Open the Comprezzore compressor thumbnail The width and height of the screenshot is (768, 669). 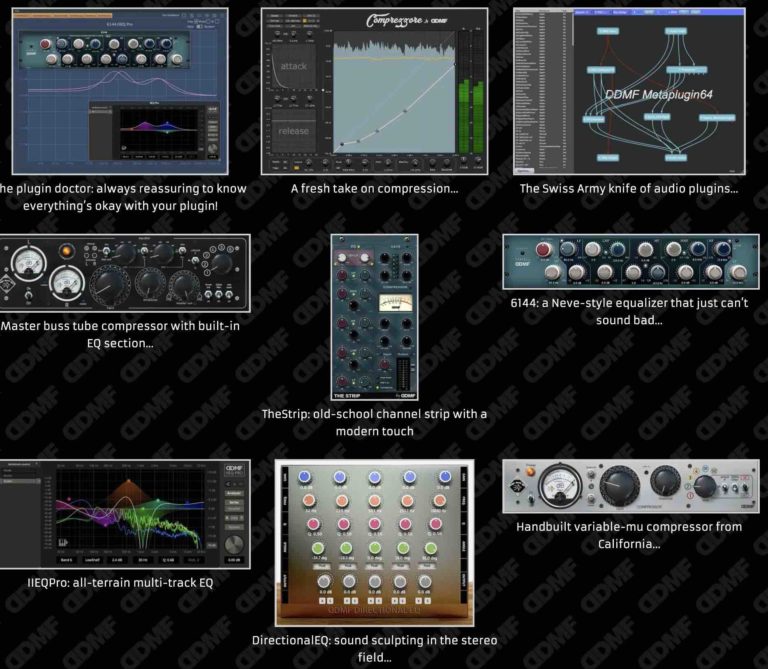pos(374,91)
